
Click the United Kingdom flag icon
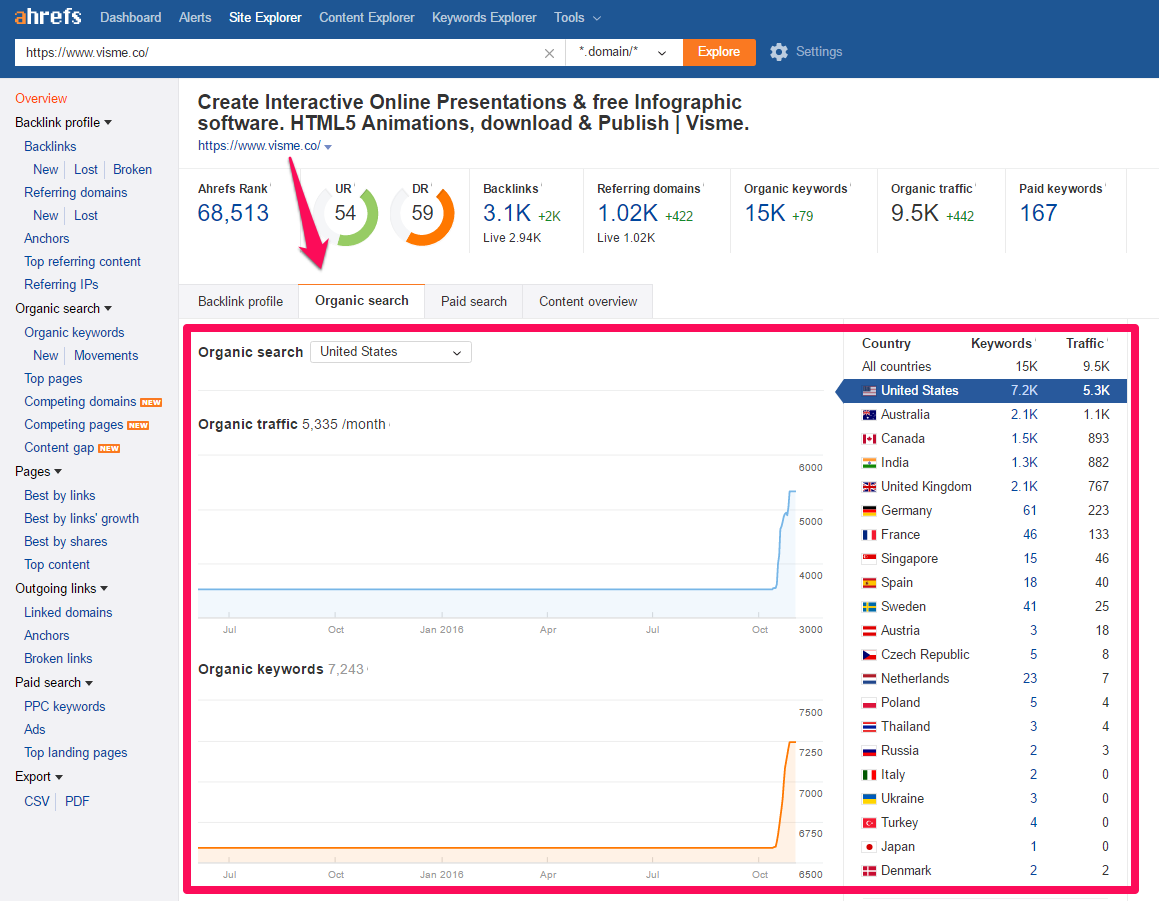click(x=869, y=487)
